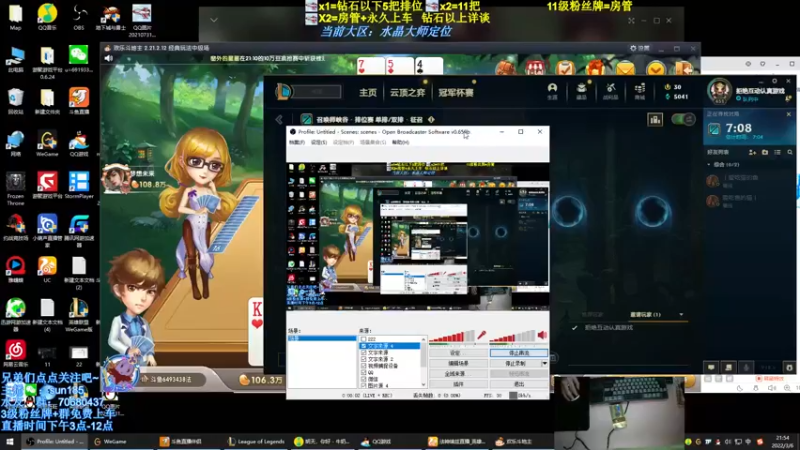
Task: Mute microphone icon in OBS
Action: (481, 335)
